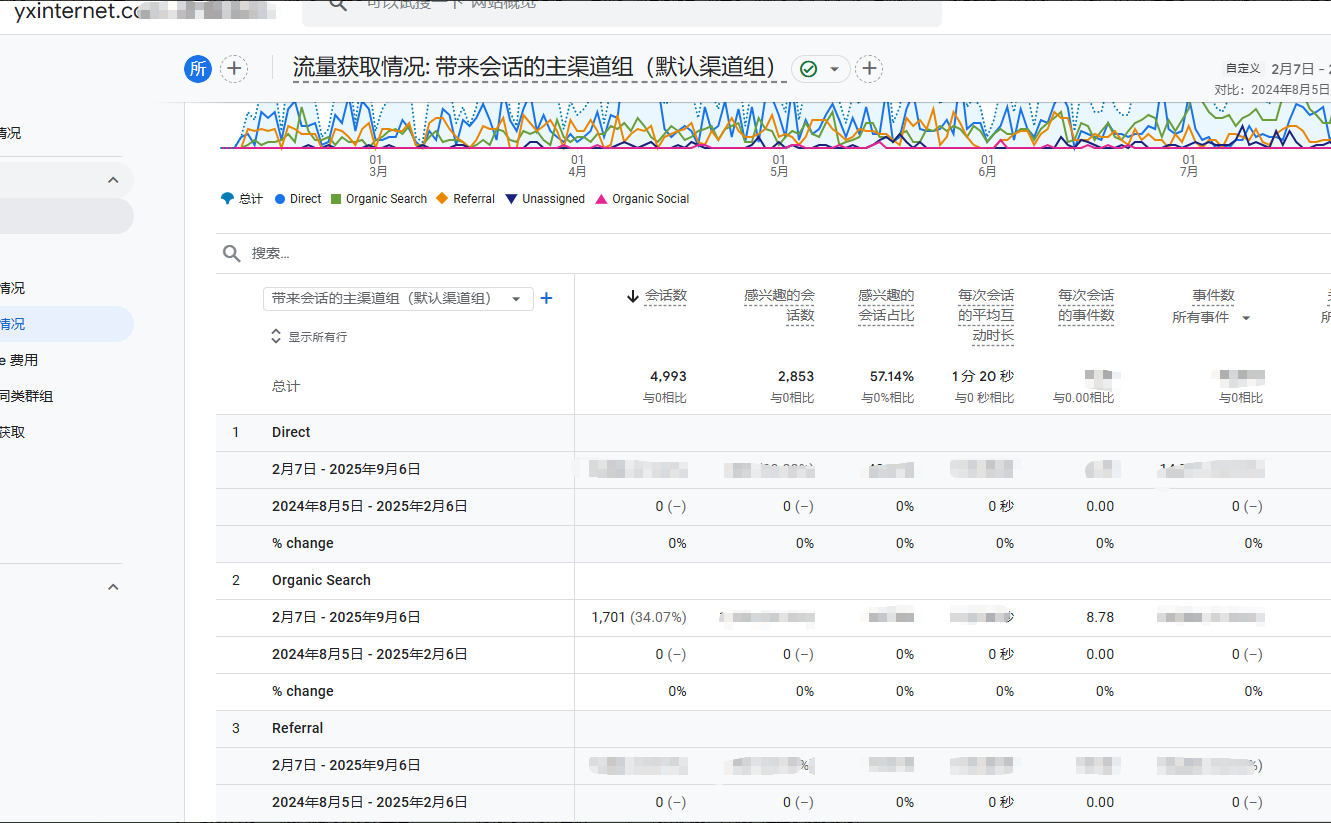Viewport: 1331px width, 823px height.
Task: Click the blue '所' all-users segment badge
Action: [198, 68]
